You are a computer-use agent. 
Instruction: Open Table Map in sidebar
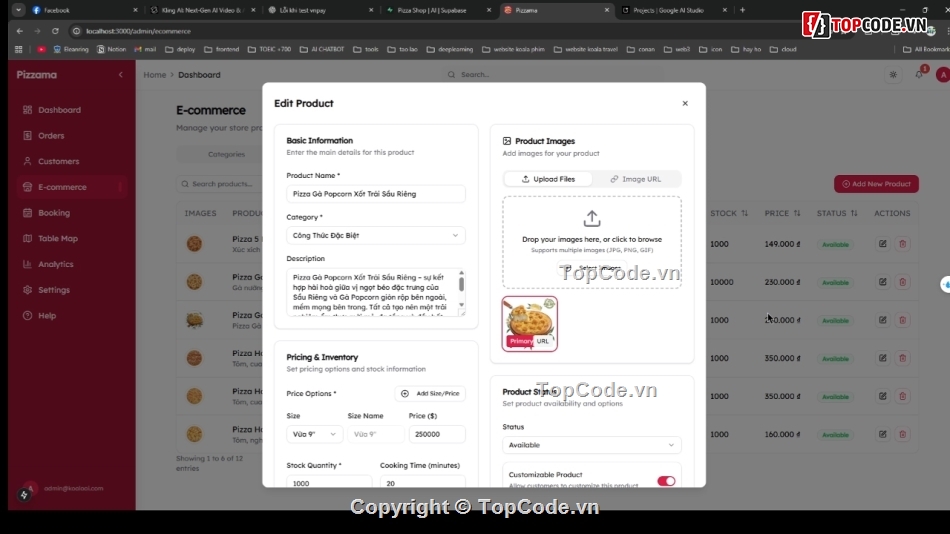[57, 239]
